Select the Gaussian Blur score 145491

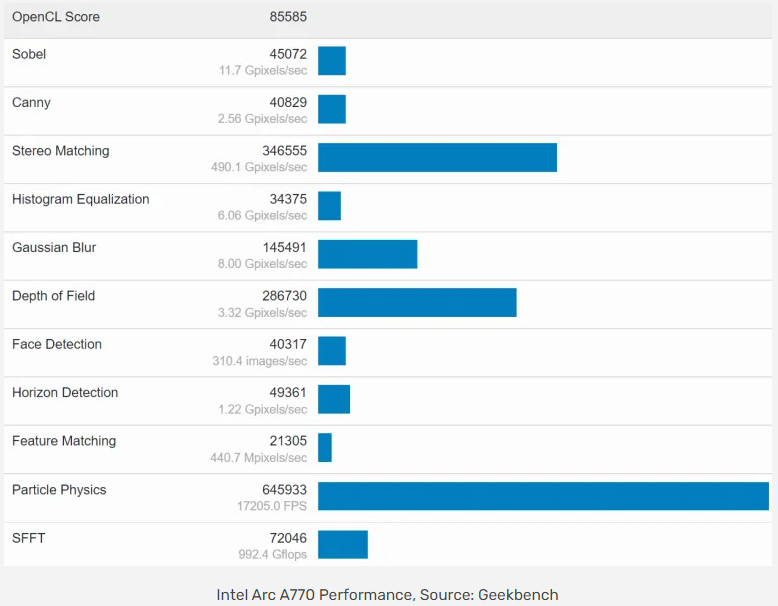pyautogui.click(x=284, y=248)
